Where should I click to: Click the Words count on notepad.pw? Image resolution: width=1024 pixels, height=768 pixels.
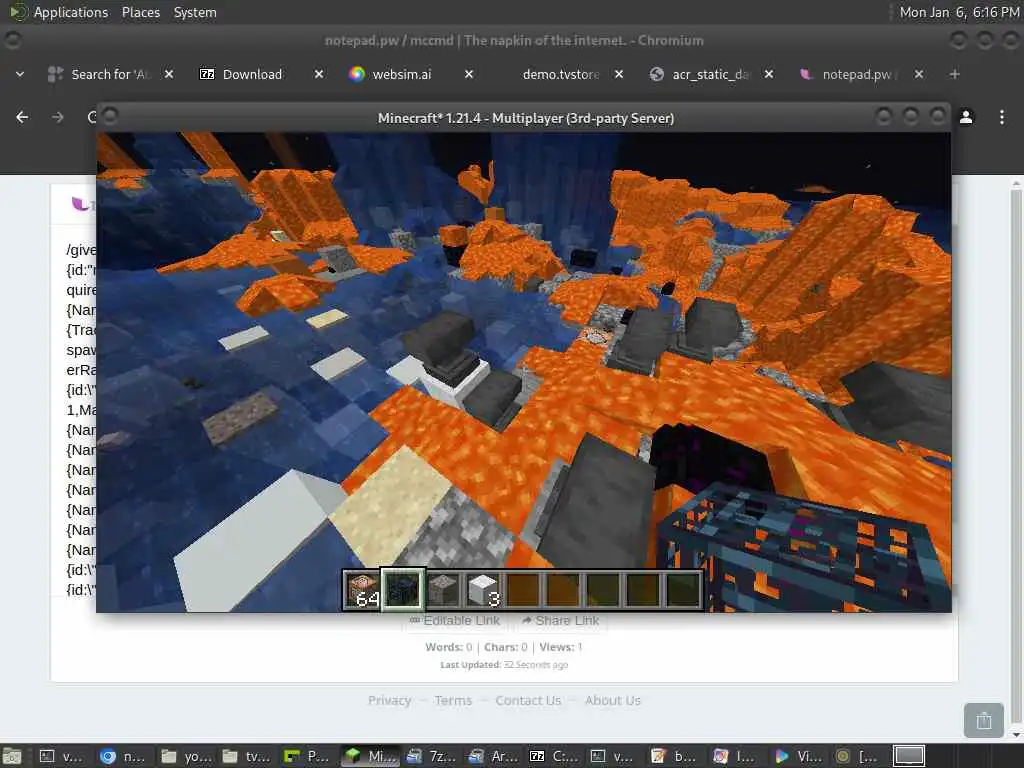click(448, 647)
